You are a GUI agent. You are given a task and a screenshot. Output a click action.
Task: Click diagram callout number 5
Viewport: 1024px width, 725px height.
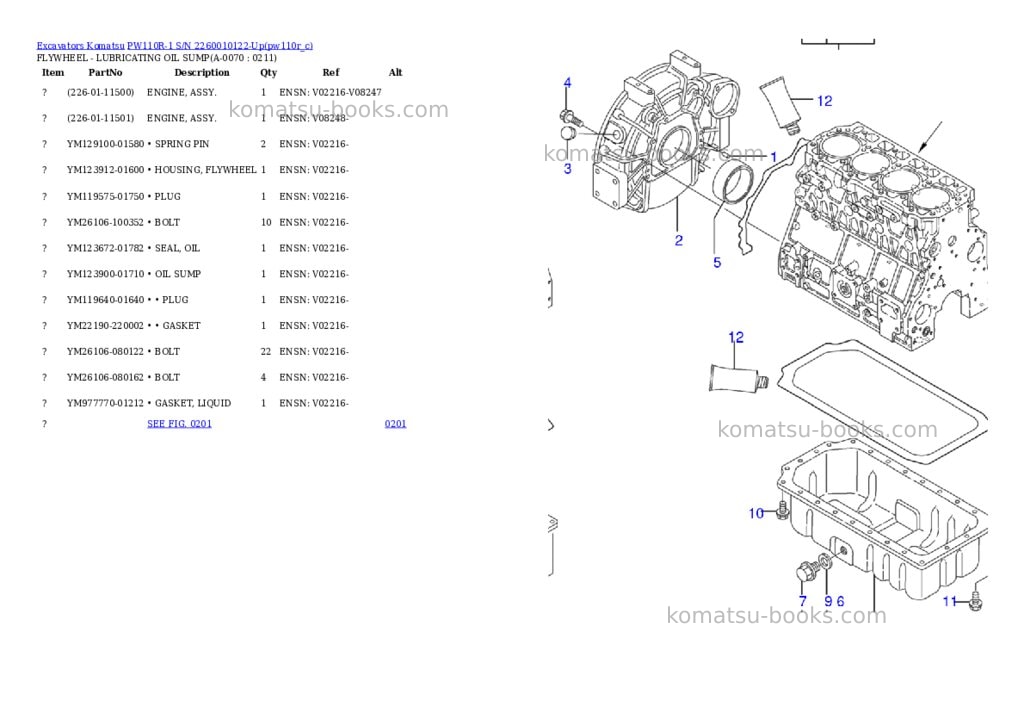pyautogui.click(x=717, y=263)
